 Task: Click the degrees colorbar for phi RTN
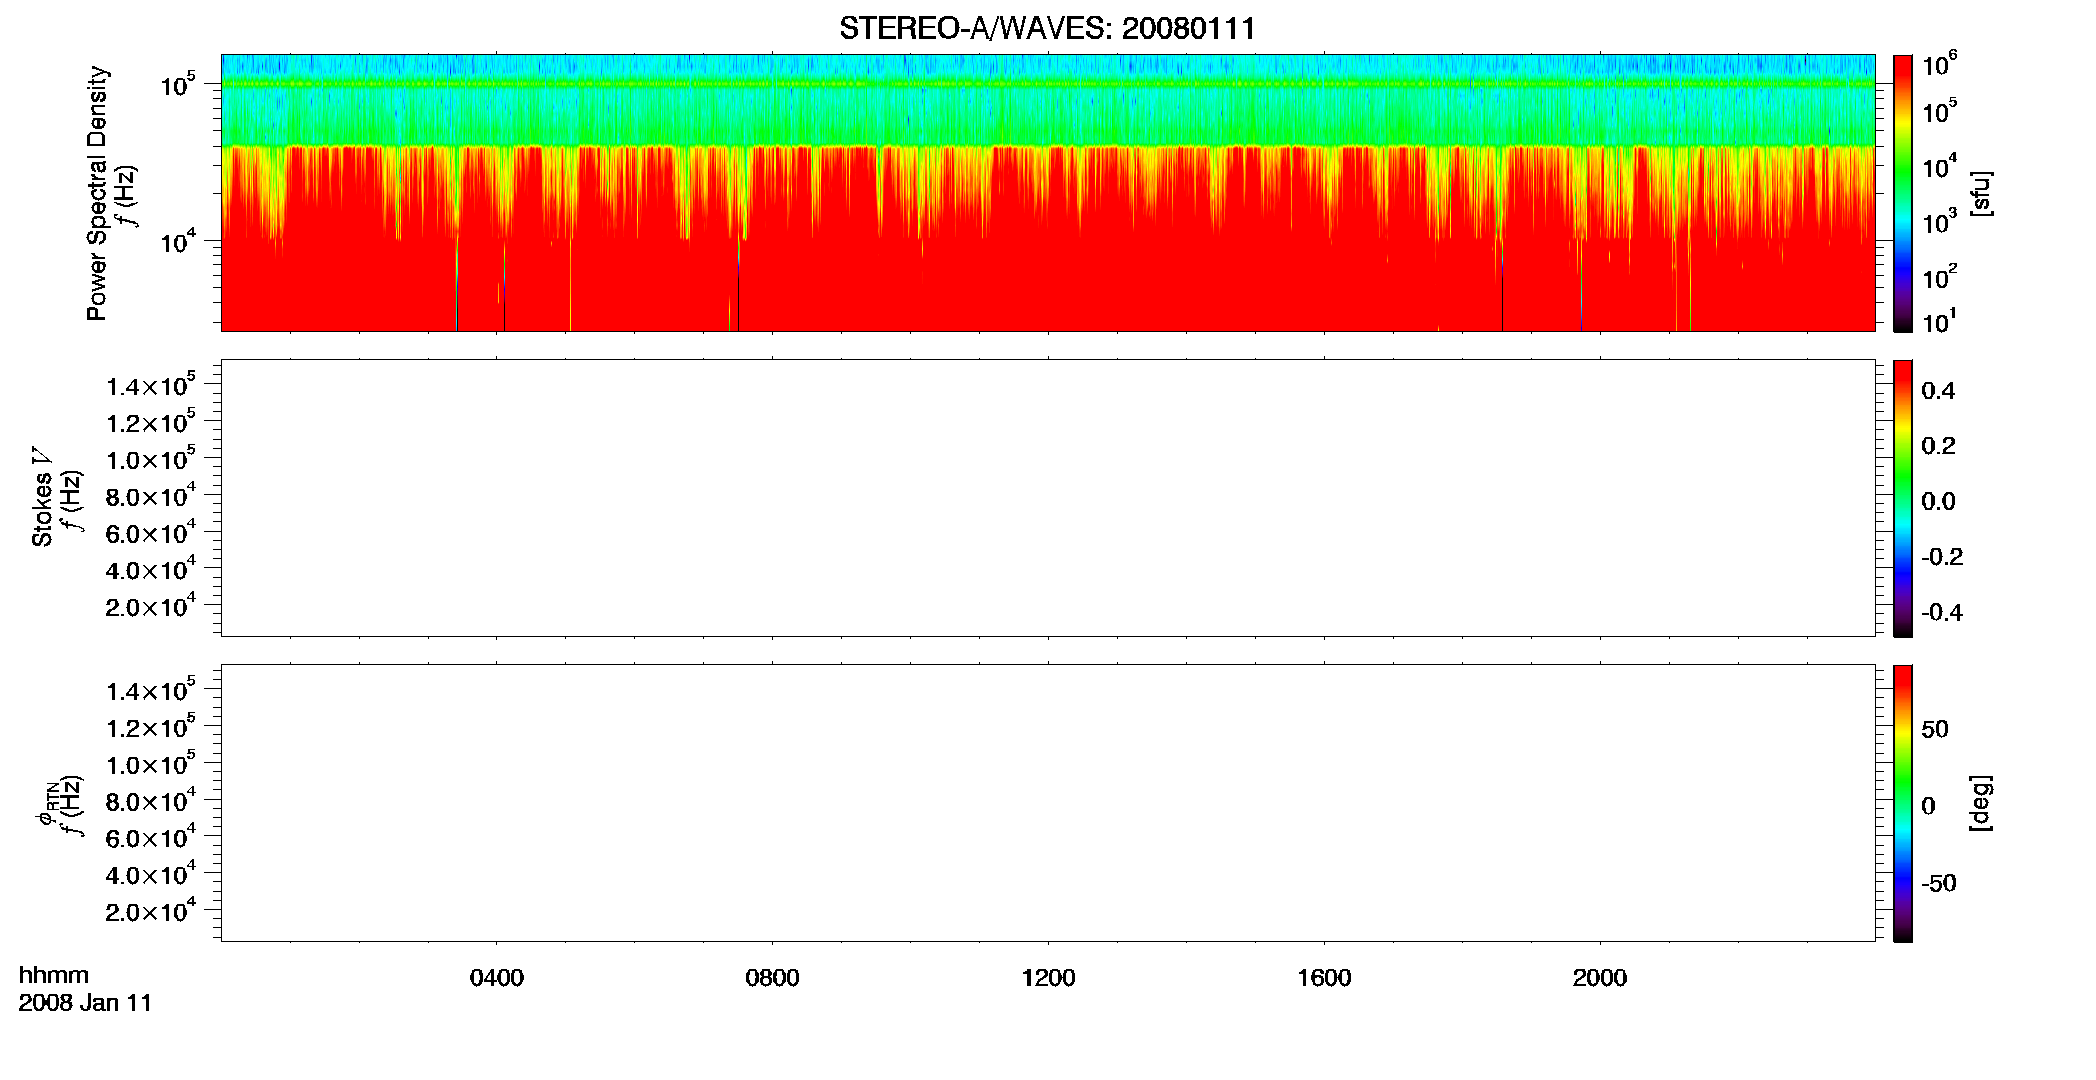point(1903,803)
